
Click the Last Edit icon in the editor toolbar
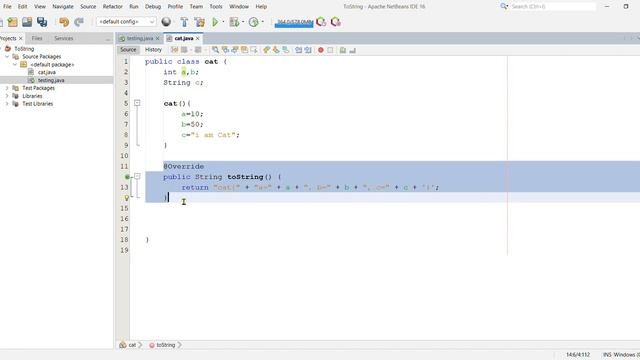(174, 50)
